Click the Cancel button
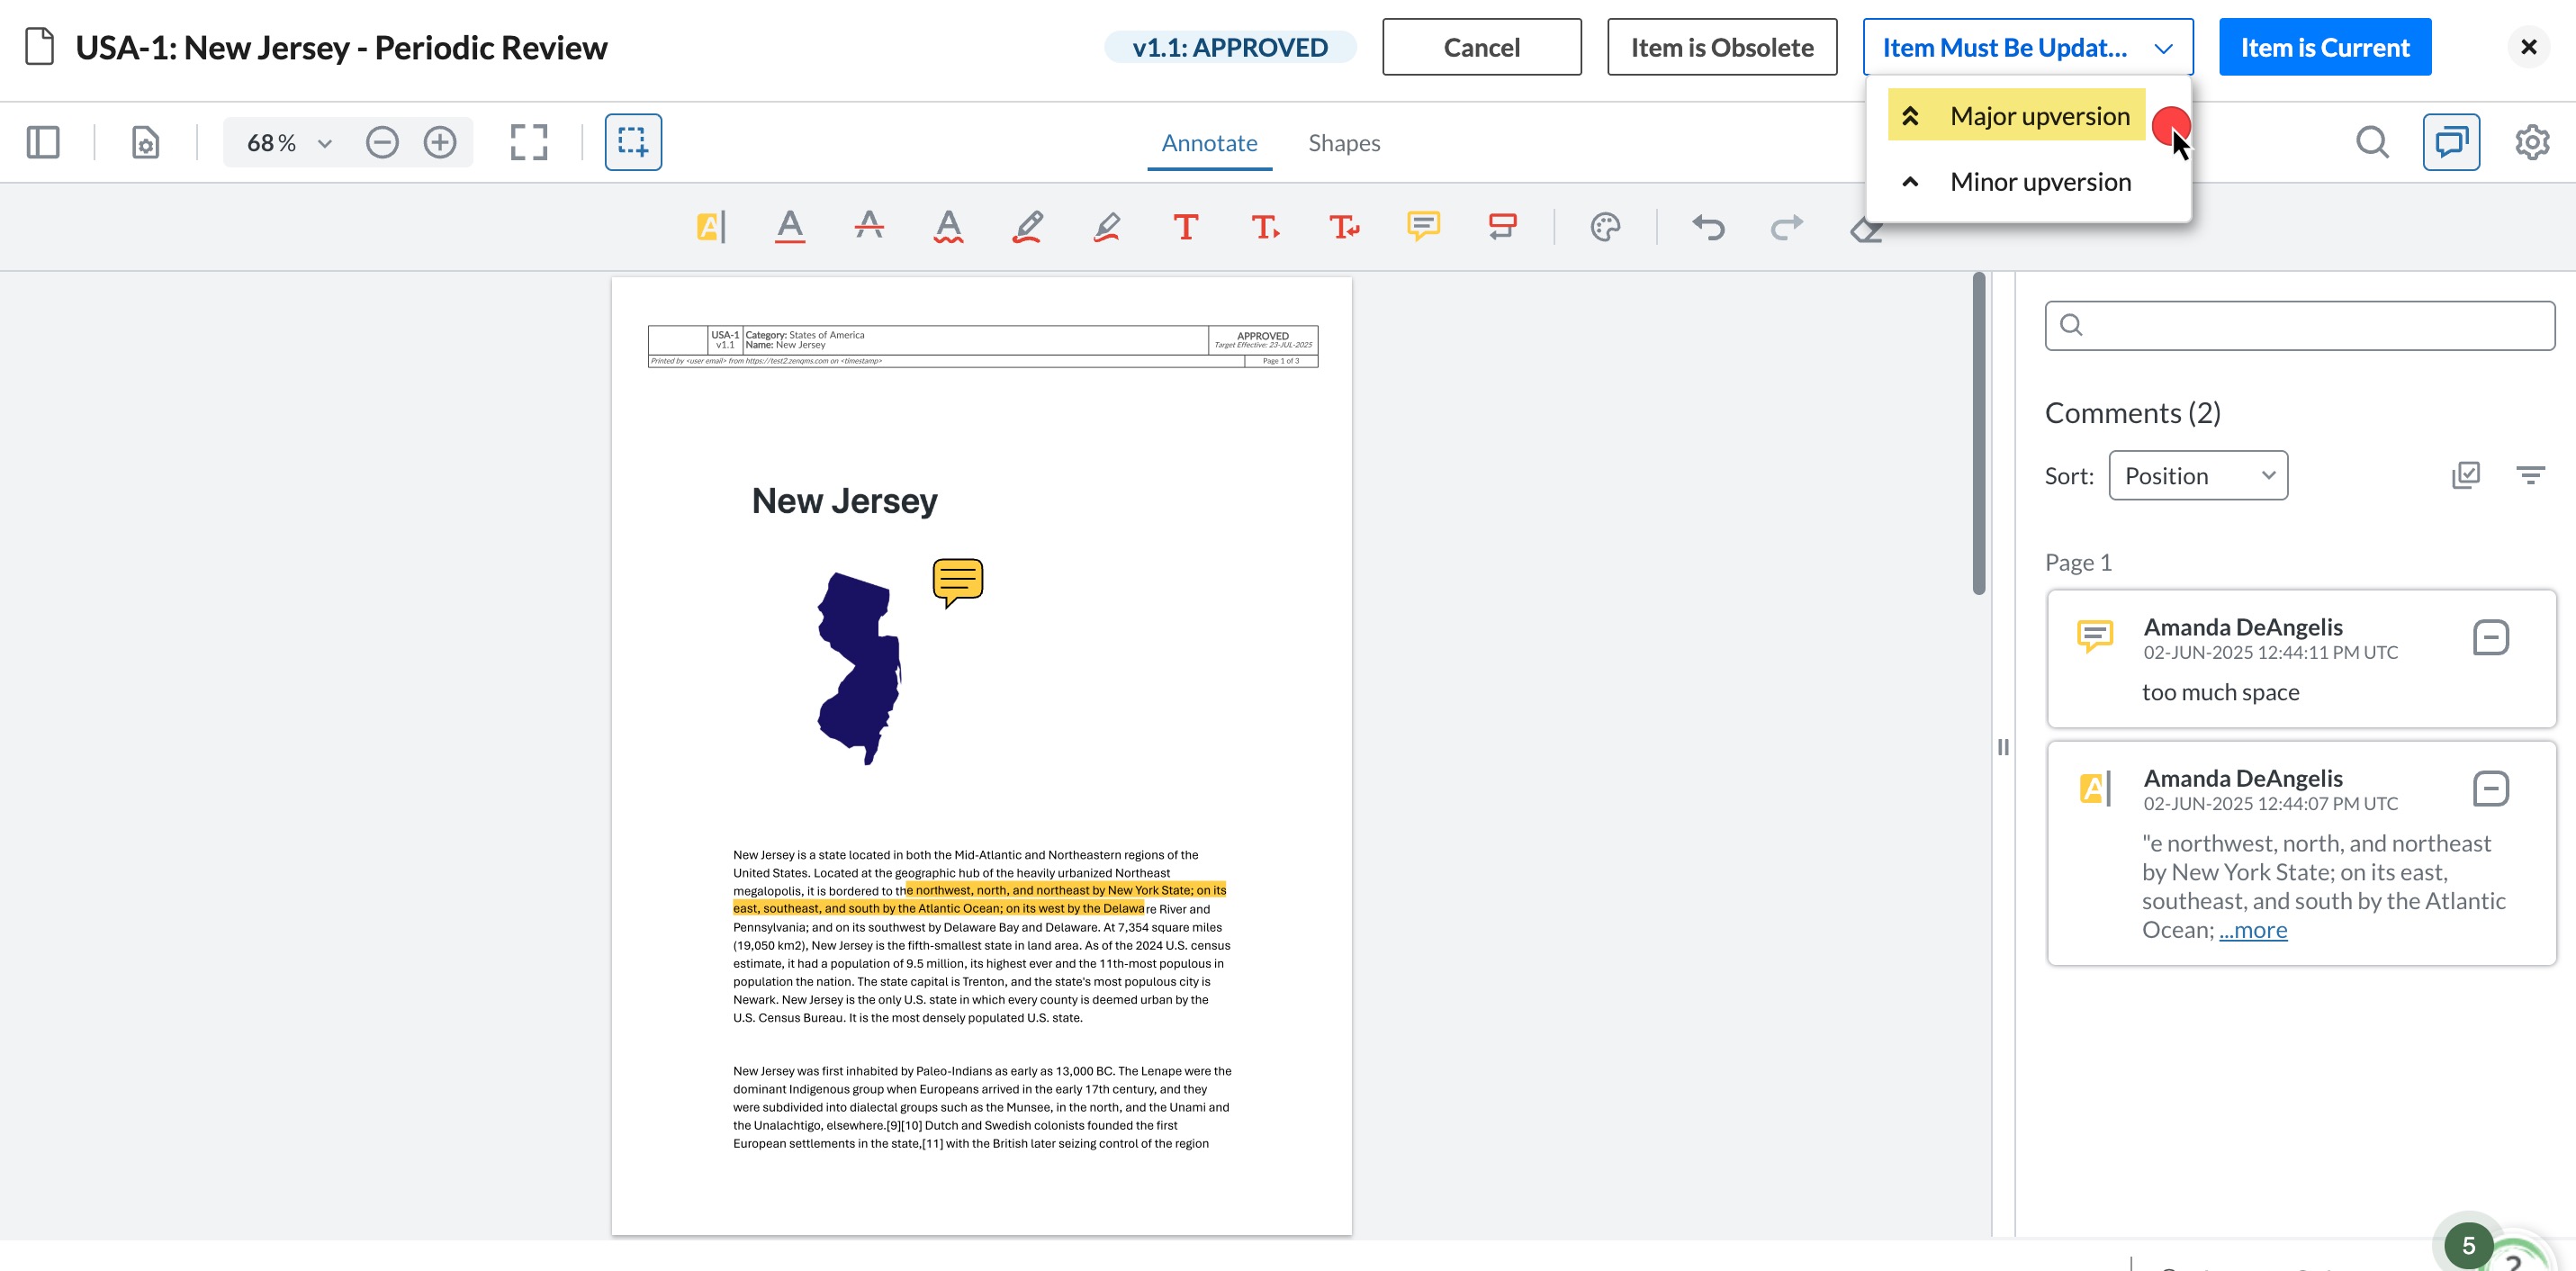2576x1271 pixels. pos(1481,47)
